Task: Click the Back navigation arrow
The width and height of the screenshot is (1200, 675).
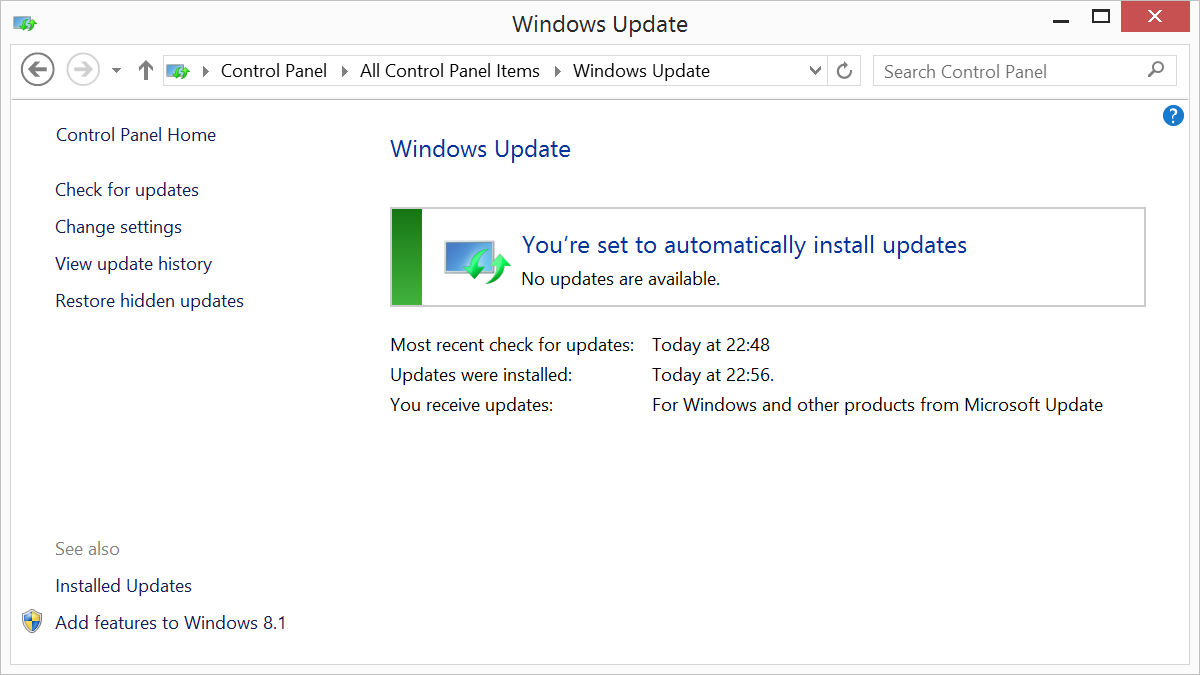Action: [37, 70]
